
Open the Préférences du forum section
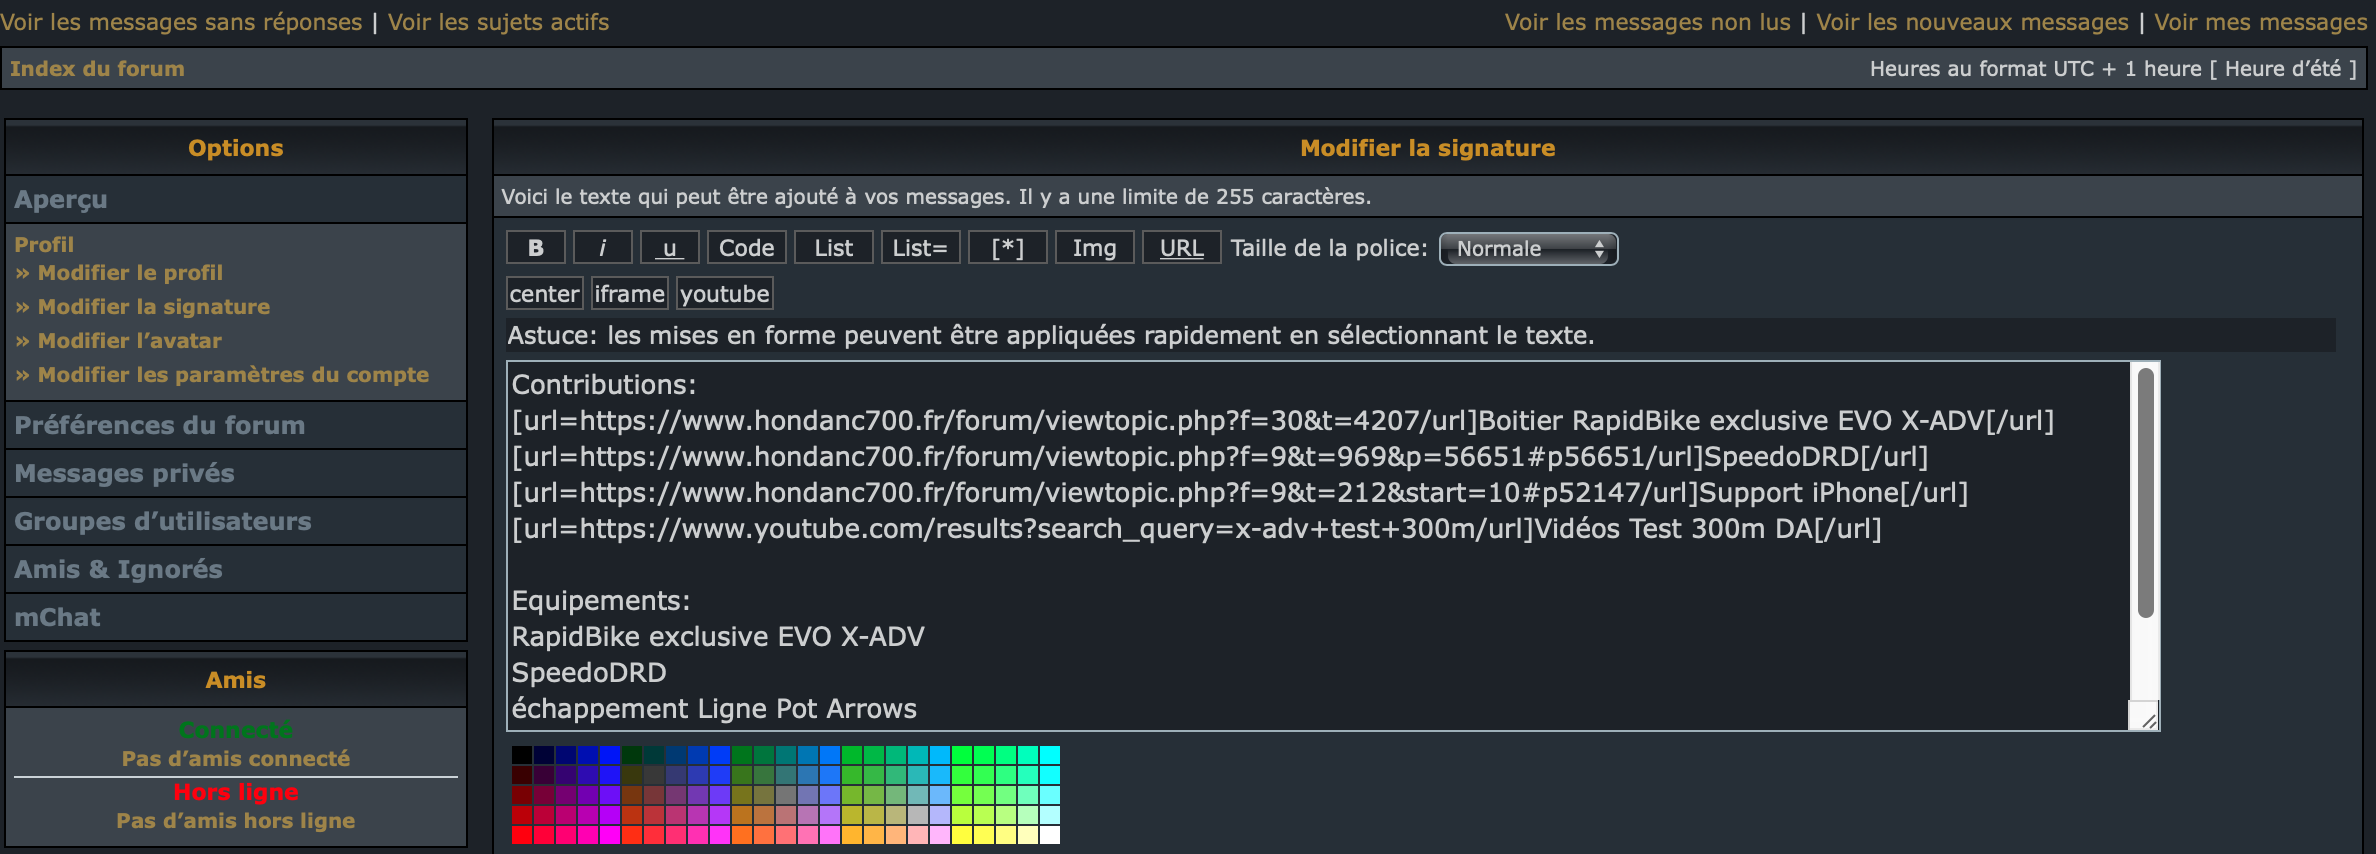(160, 425)
